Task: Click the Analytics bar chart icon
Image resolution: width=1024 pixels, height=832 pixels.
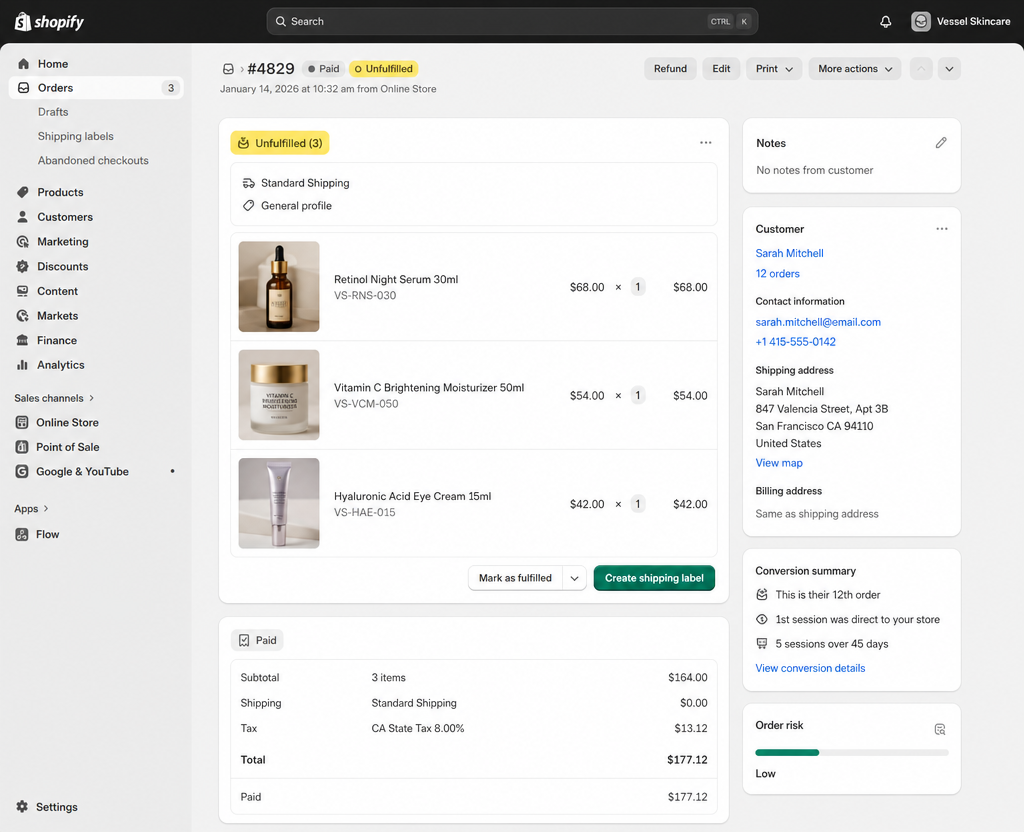Action: (23, 365)
